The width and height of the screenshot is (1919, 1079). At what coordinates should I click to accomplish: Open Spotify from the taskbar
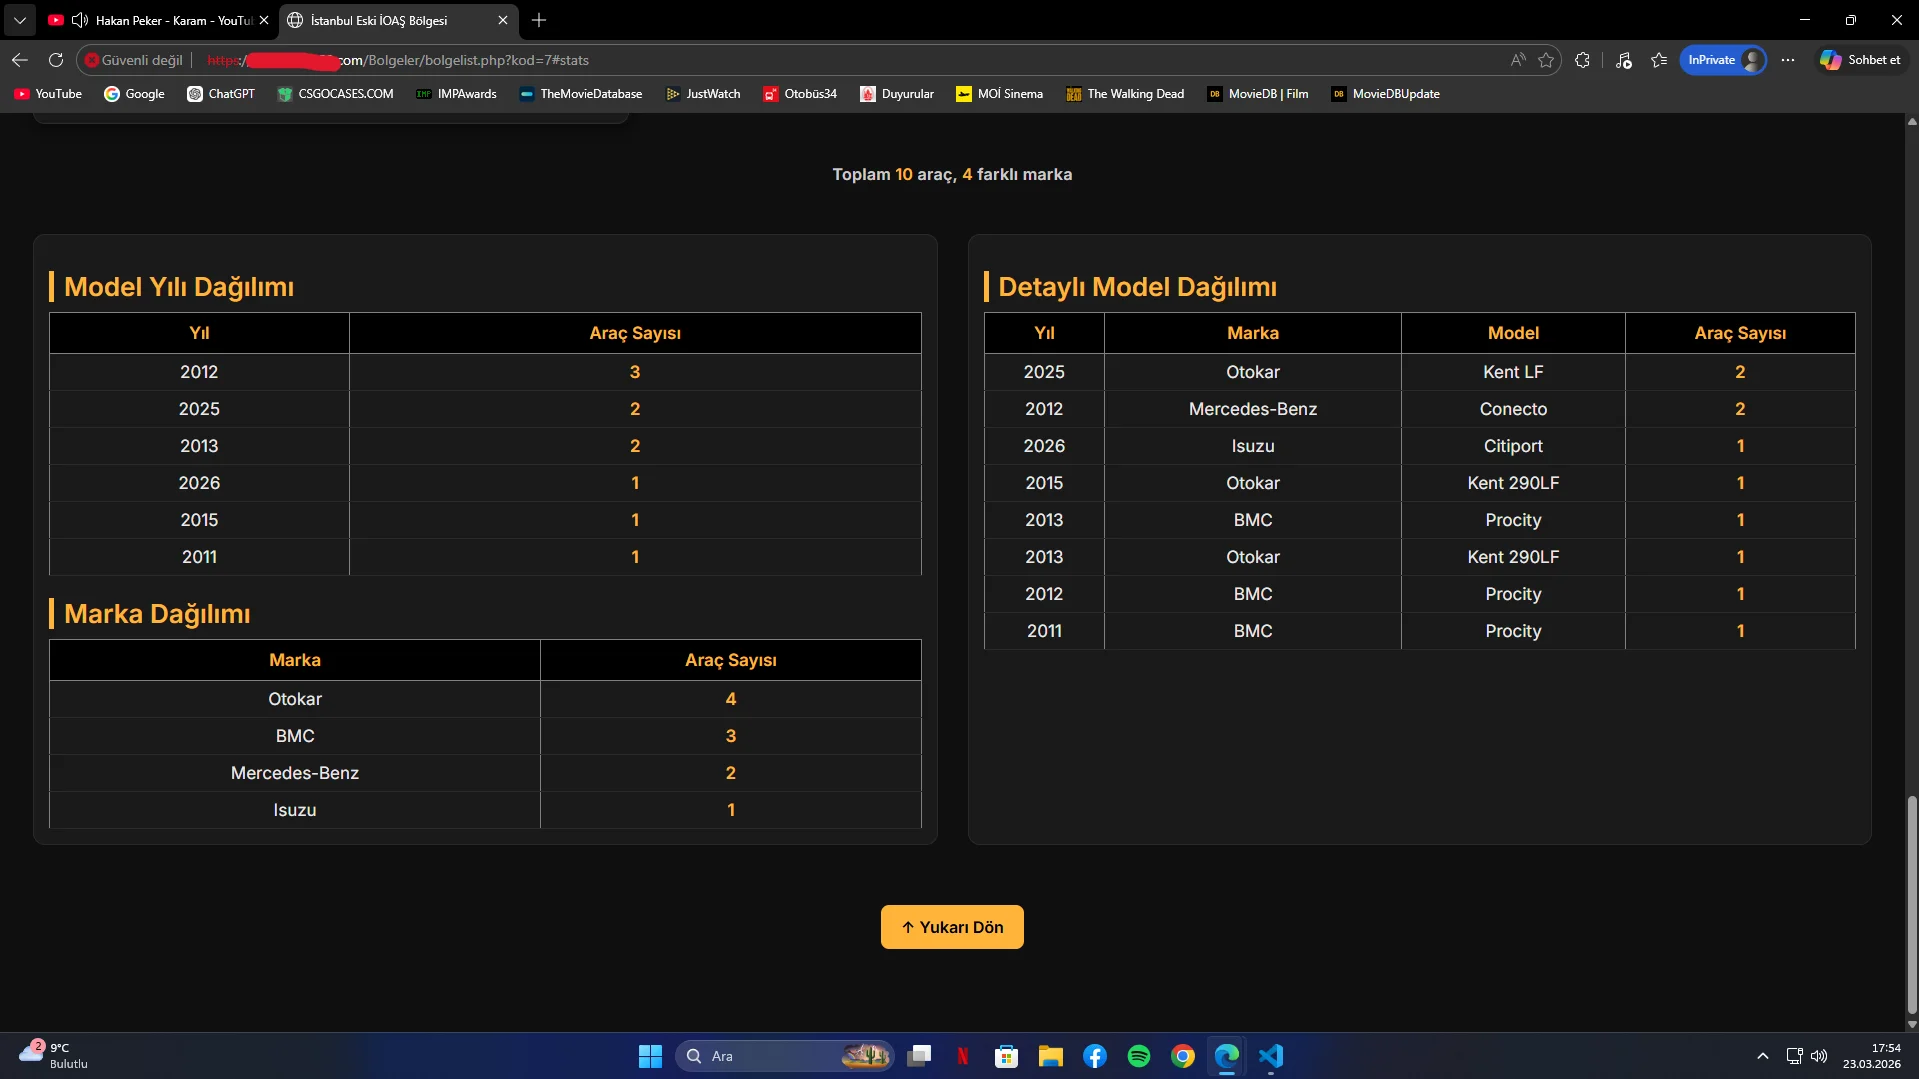pos(1138,1056)
